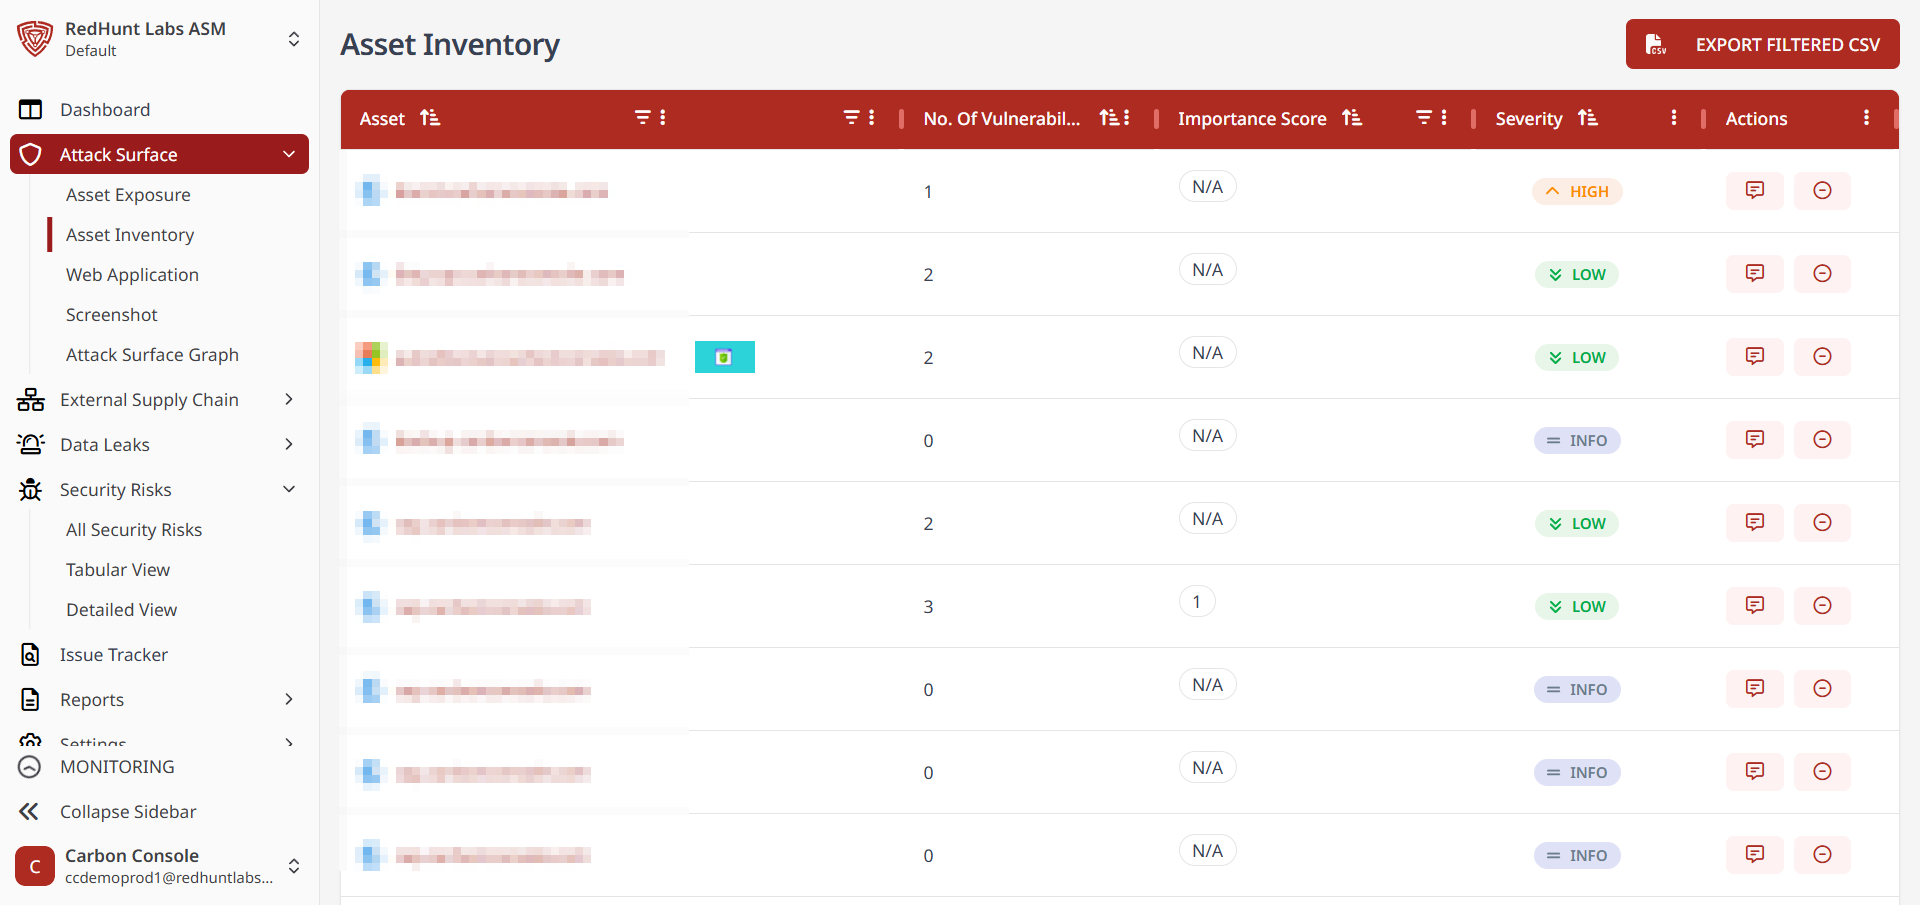Collapse the Attack Surface menu chevron
Viewport: 1920px width, 905px height.
pos(289,155)
